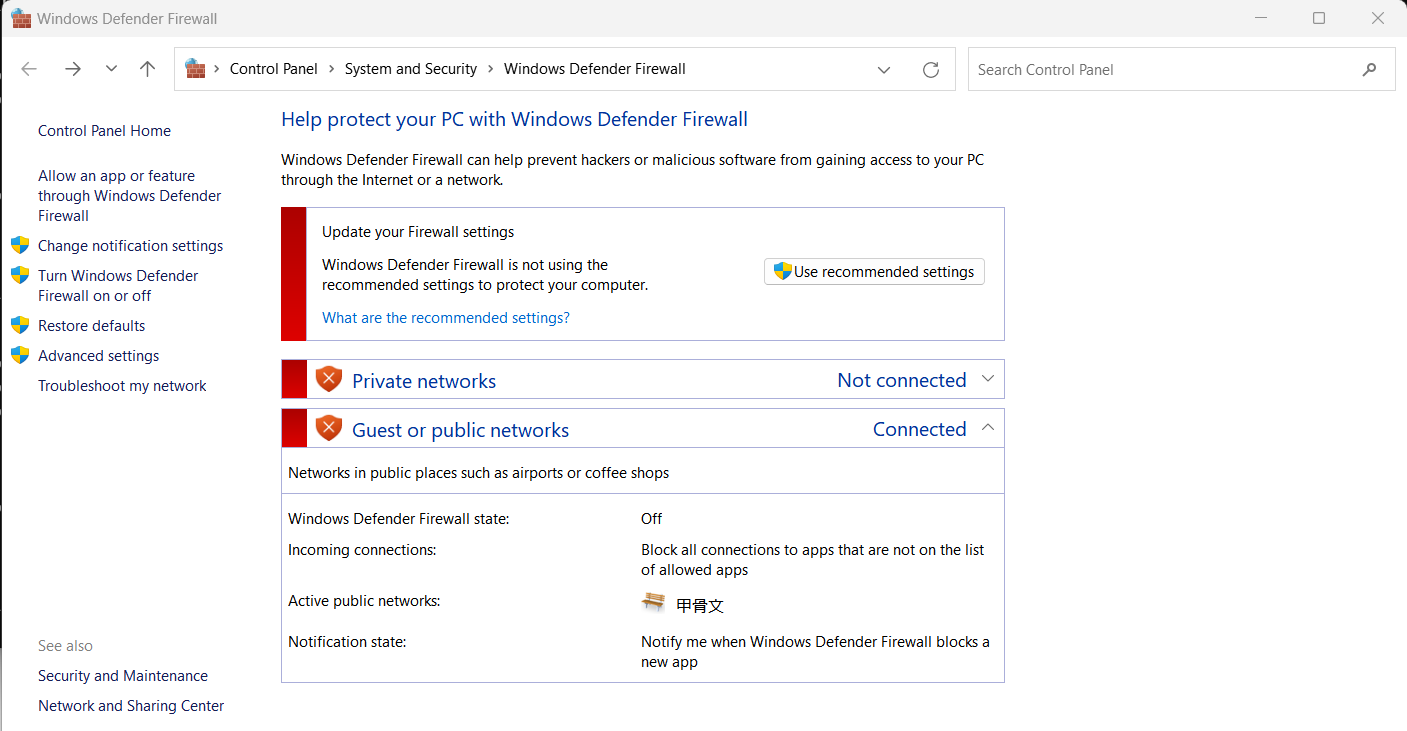Click the Connected status text

point(920,429)
